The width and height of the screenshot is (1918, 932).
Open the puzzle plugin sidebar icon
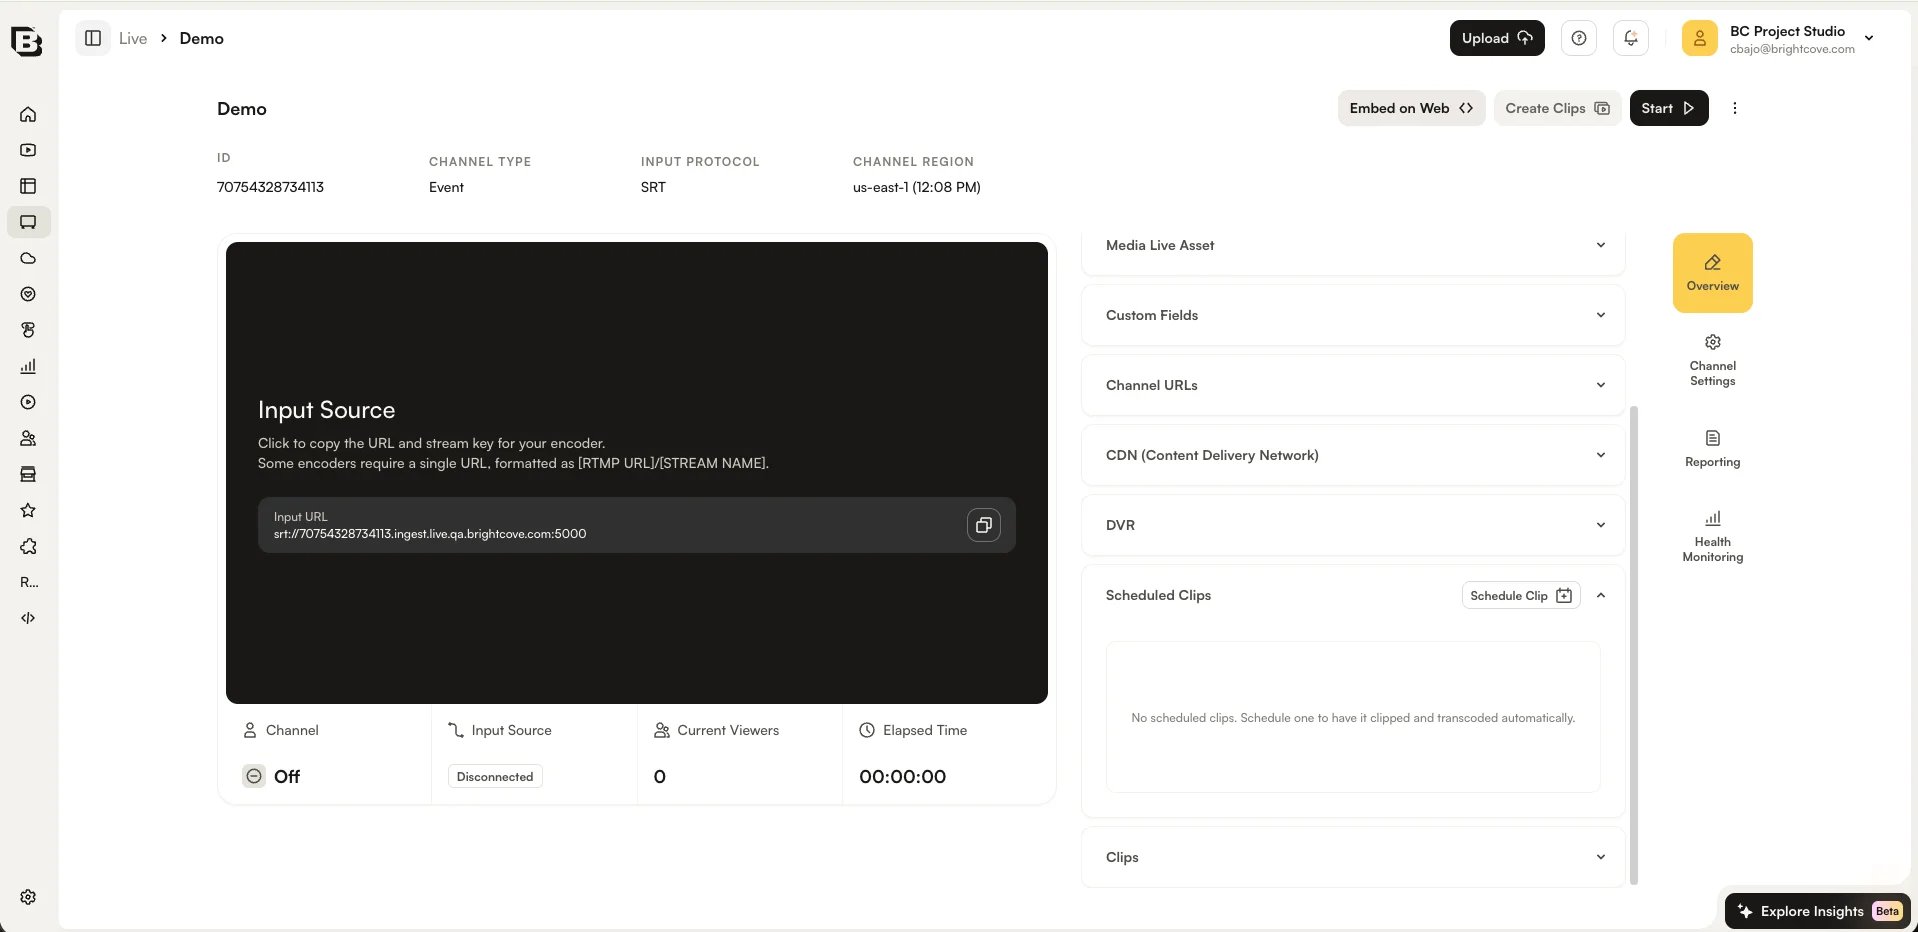(28, 546)
